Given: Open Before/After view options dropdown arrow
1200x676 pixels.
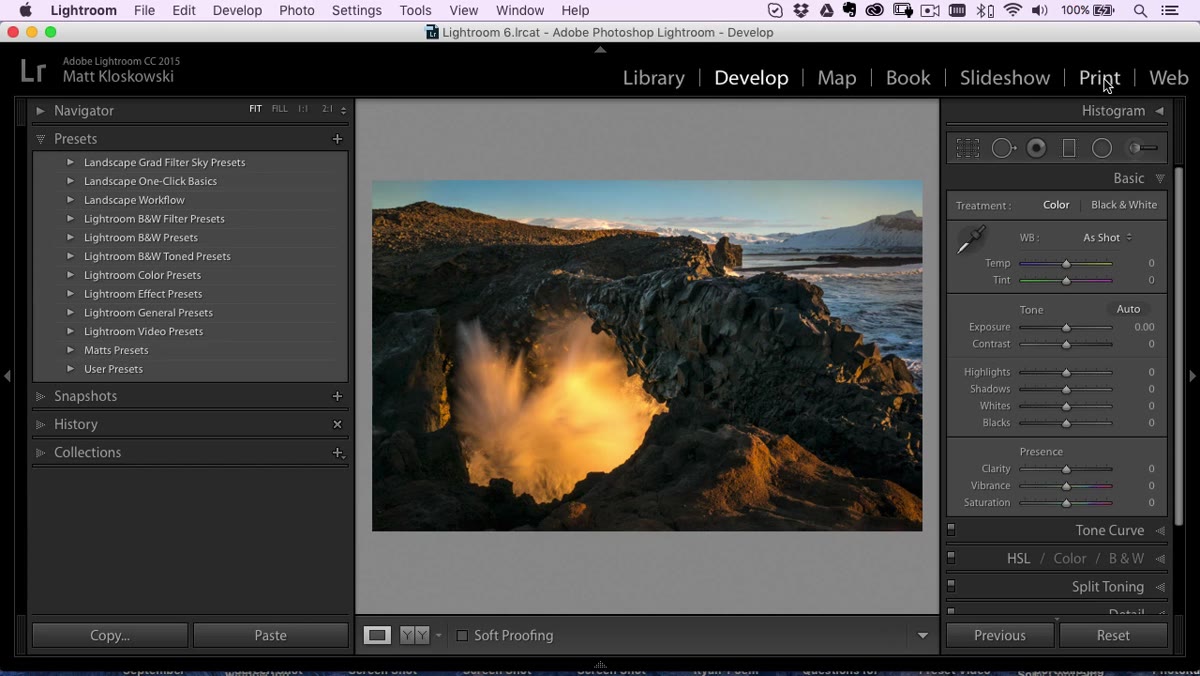Looking at the screenshot, I should point(438,635).
